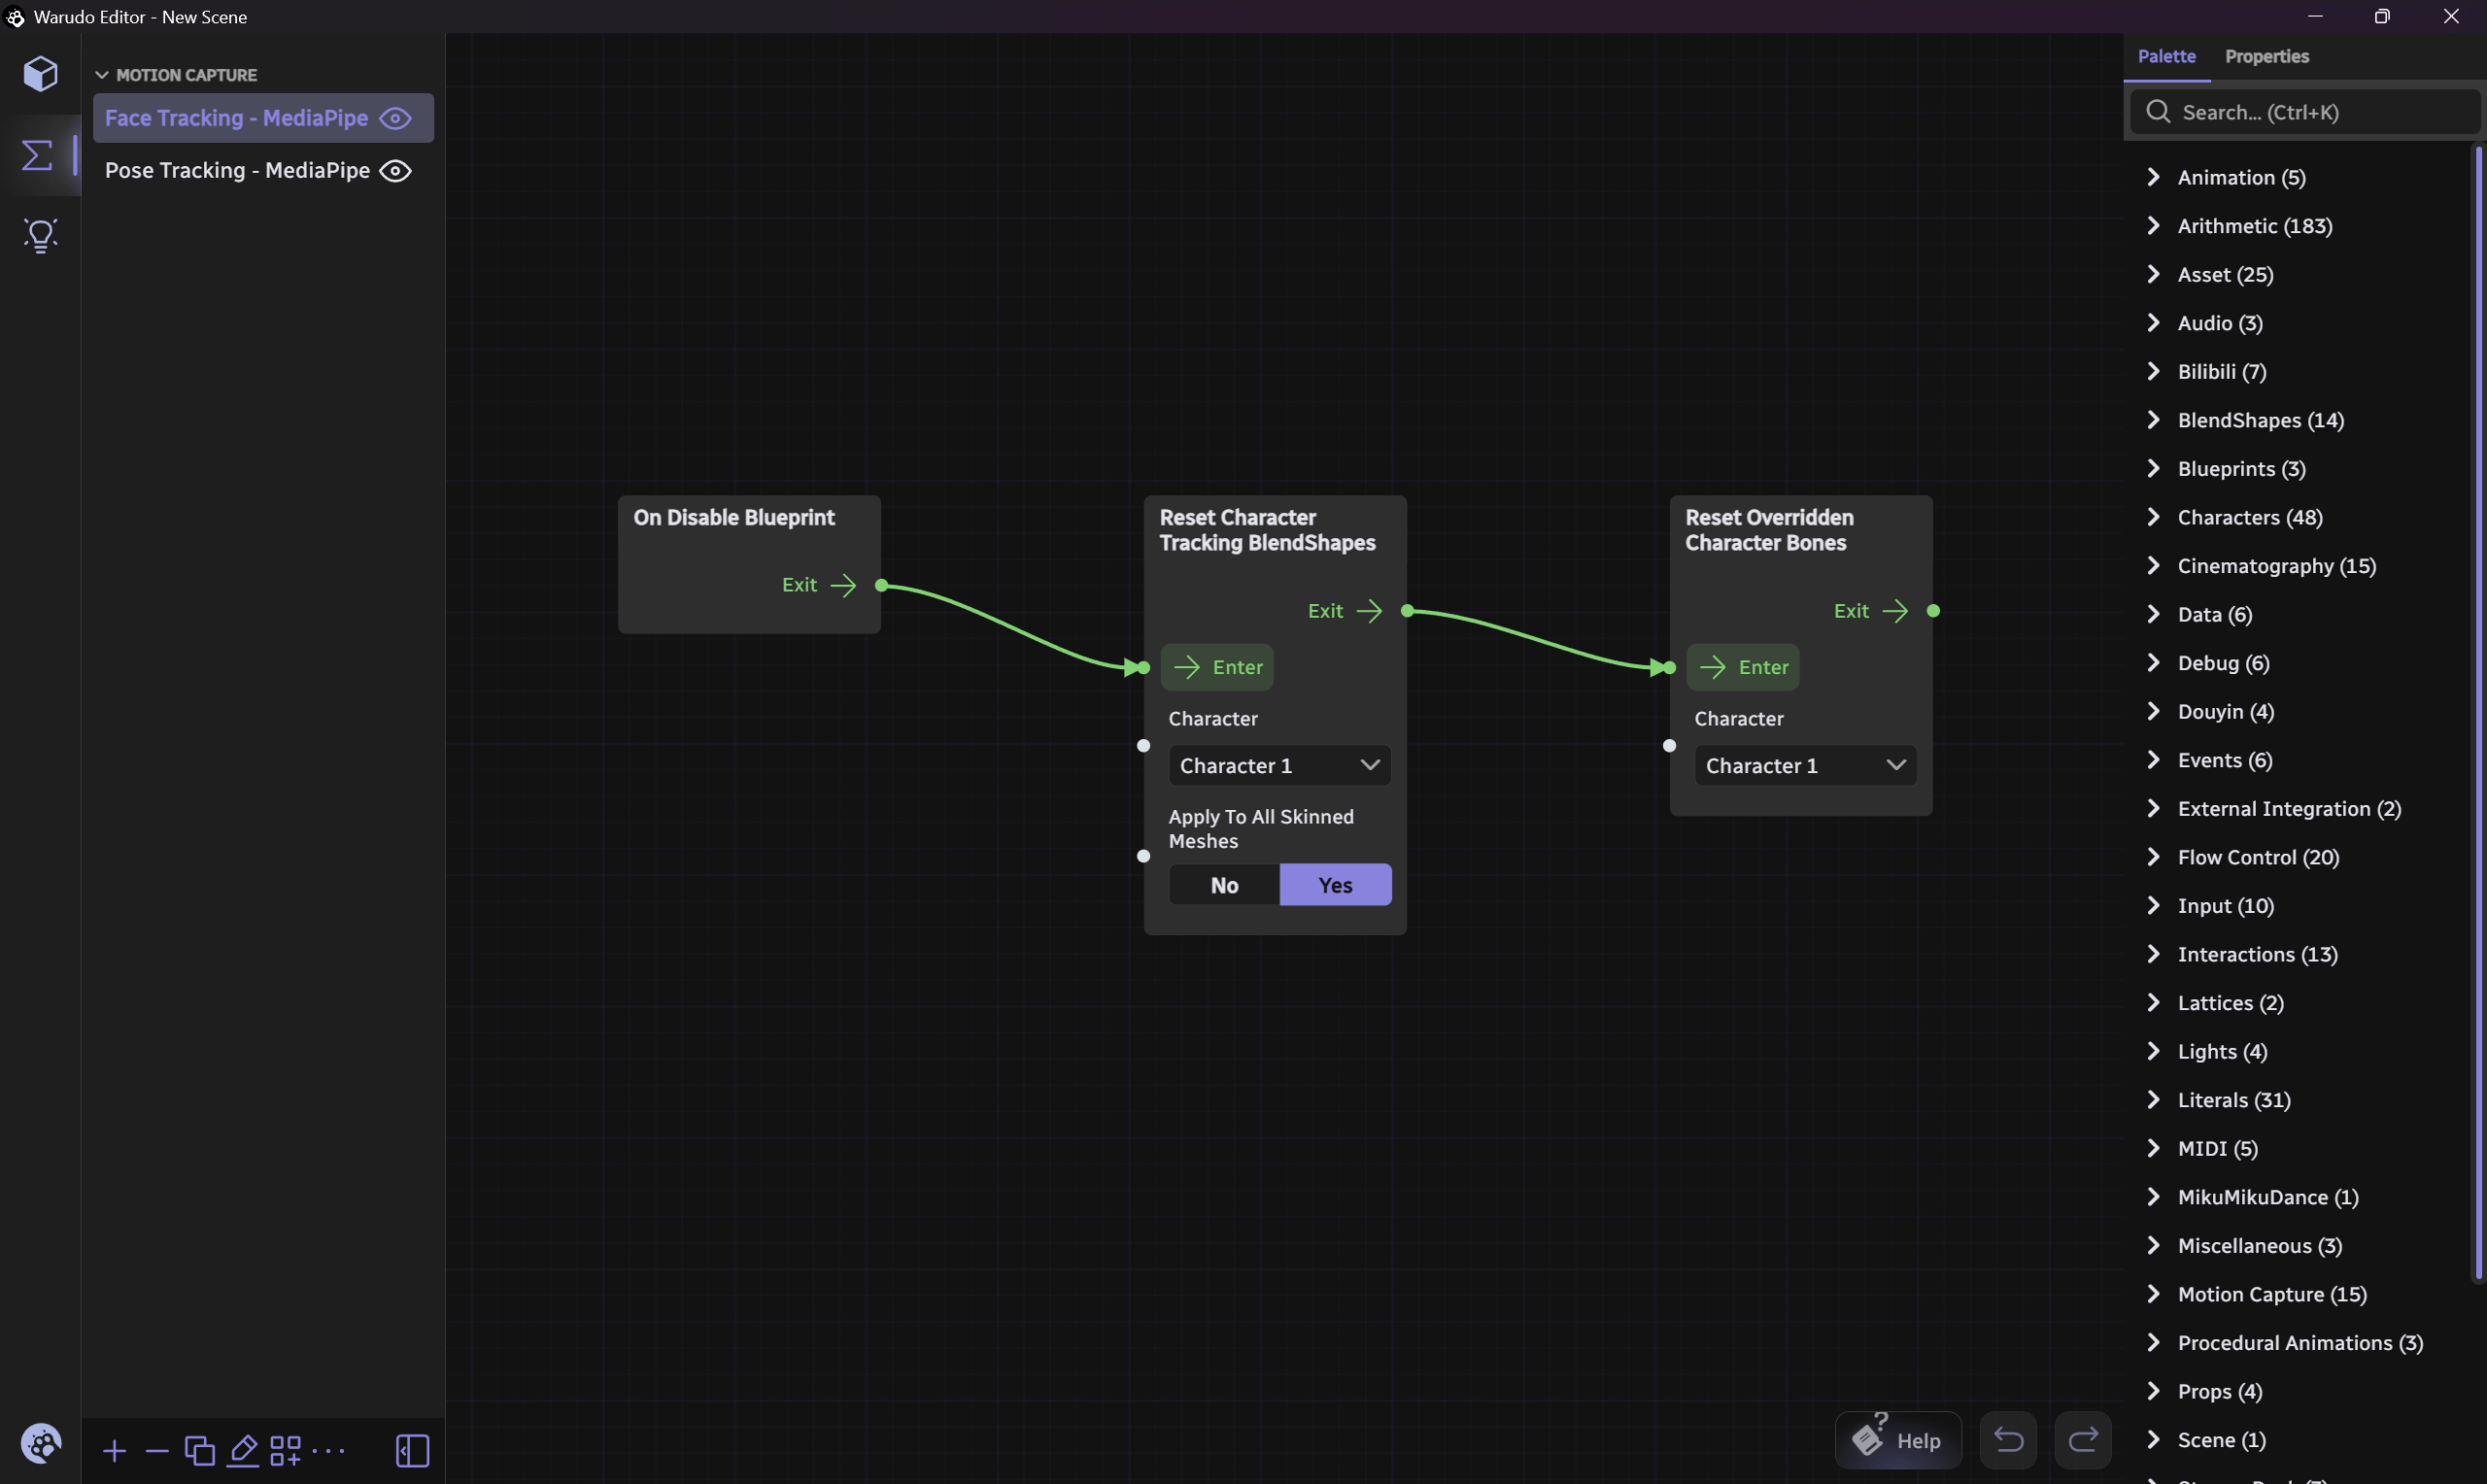Viewport: 2487px width, 1484px height.
Task: Click the Palette search field
Action: [2304, 112]
